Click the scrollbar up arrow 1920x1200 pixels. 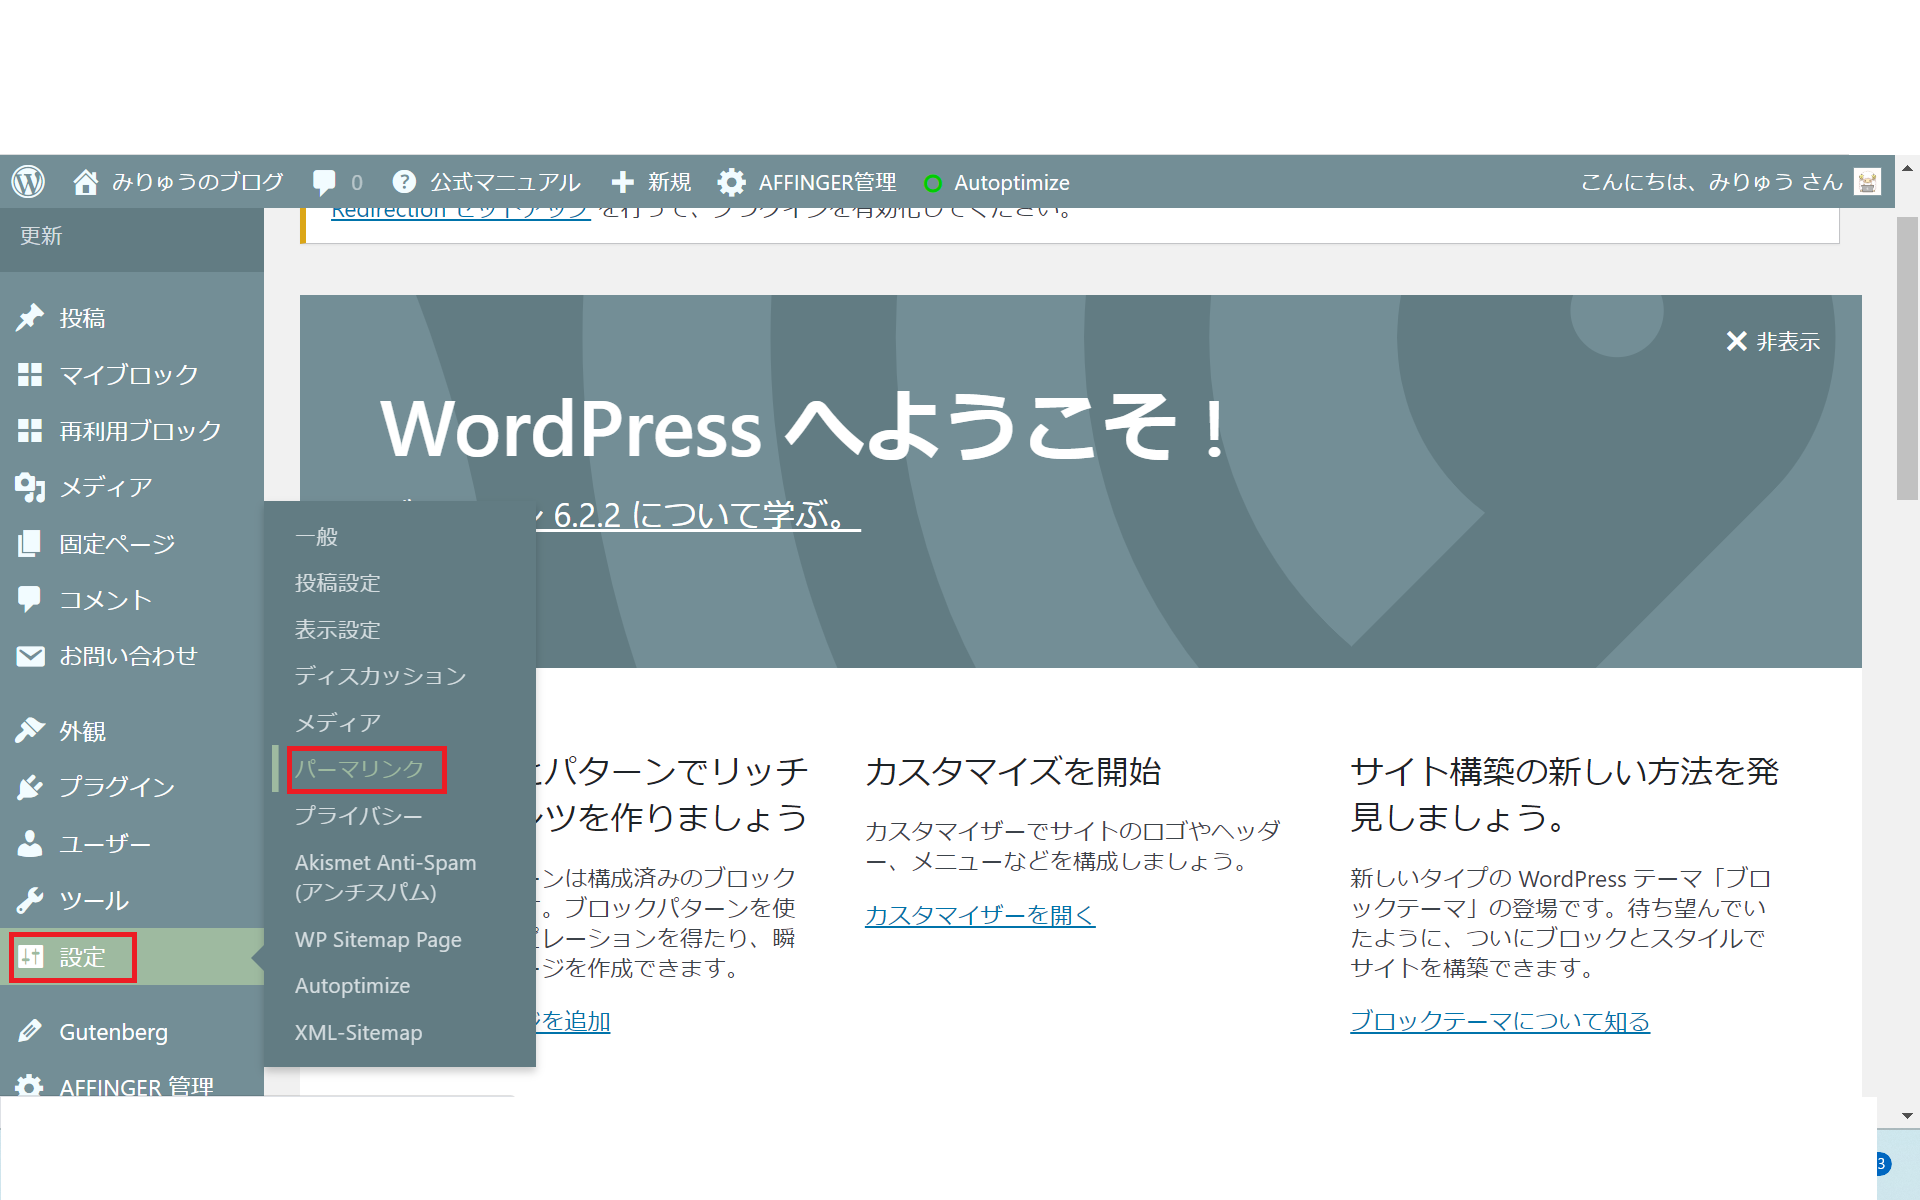[1907, 169]
